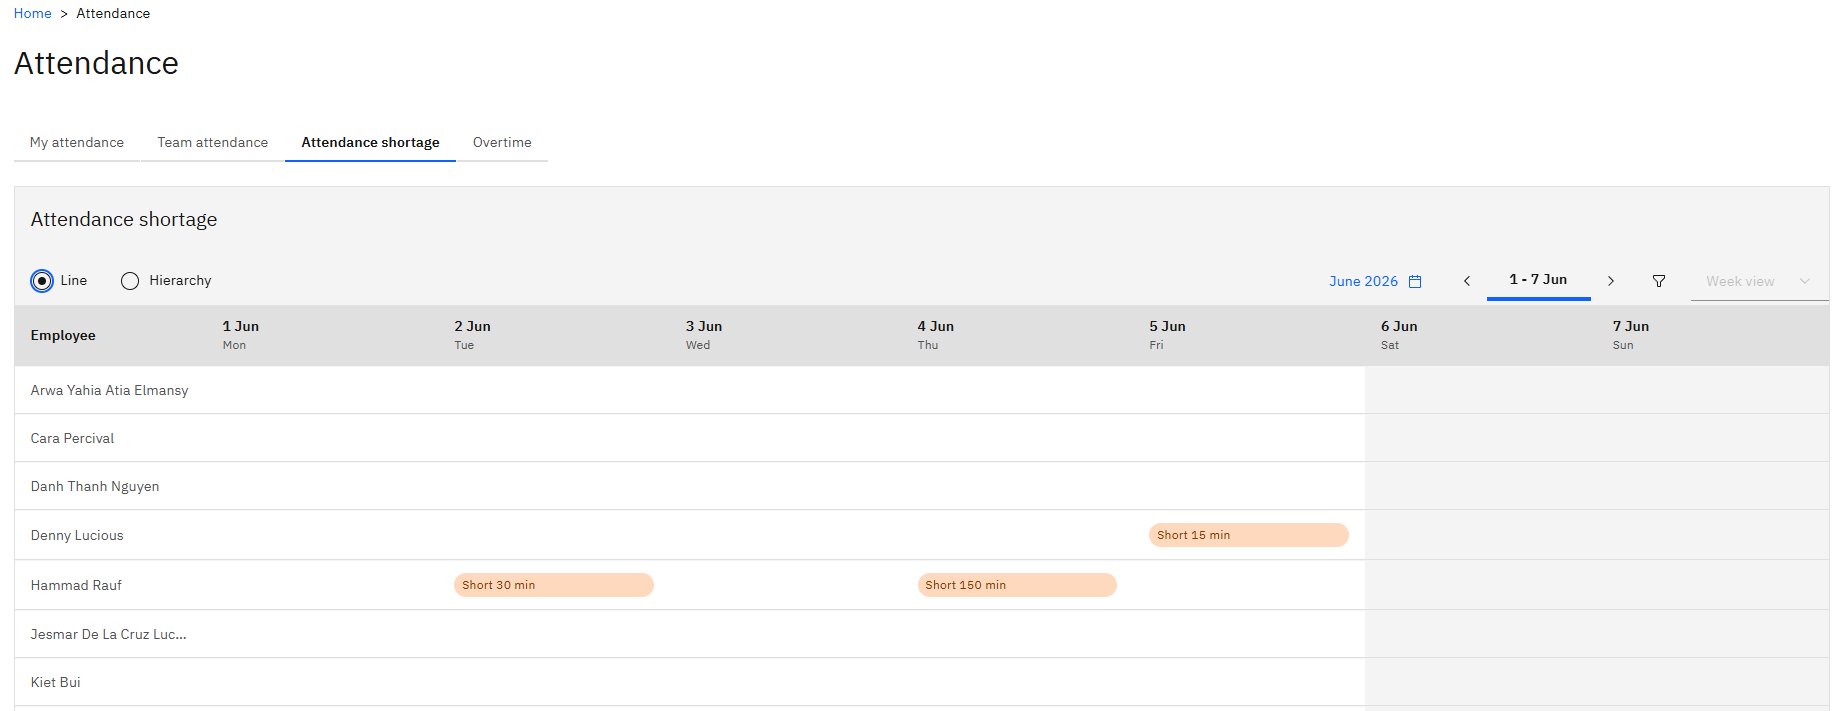Go to the next week arrow
This screenshot has width=1836, height=711.
click(1611, 281)
